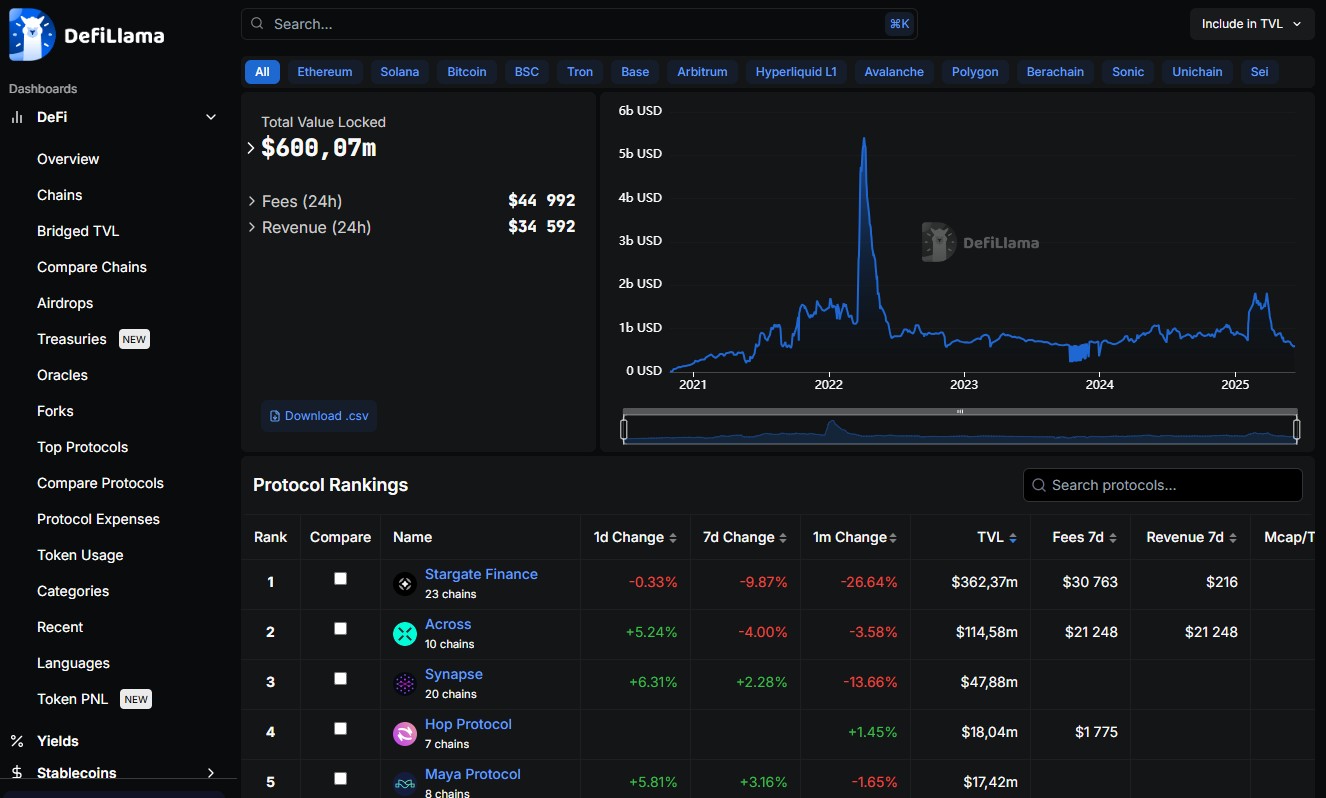The width and height of the screenshot is (1326, 798).
Task: Tick the Synapse compare checkbox
Action: [x=340, y=679]
